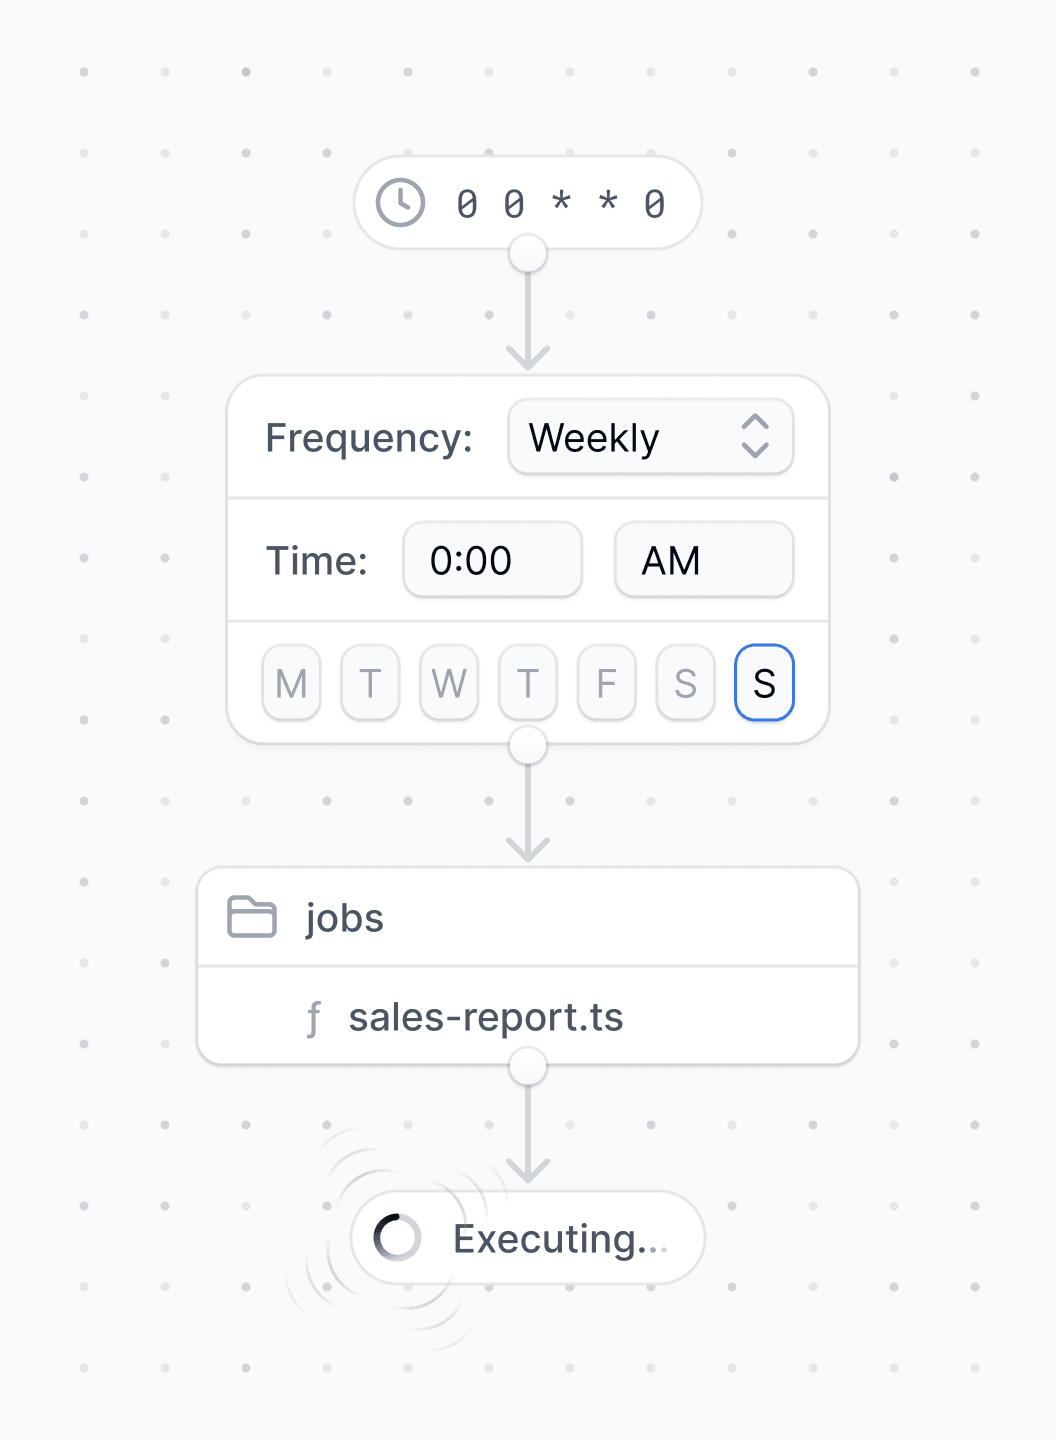Click the jobs folder icon
Image resolution: width=1056 pixels, height=1440 pixels.
(252, 917)
